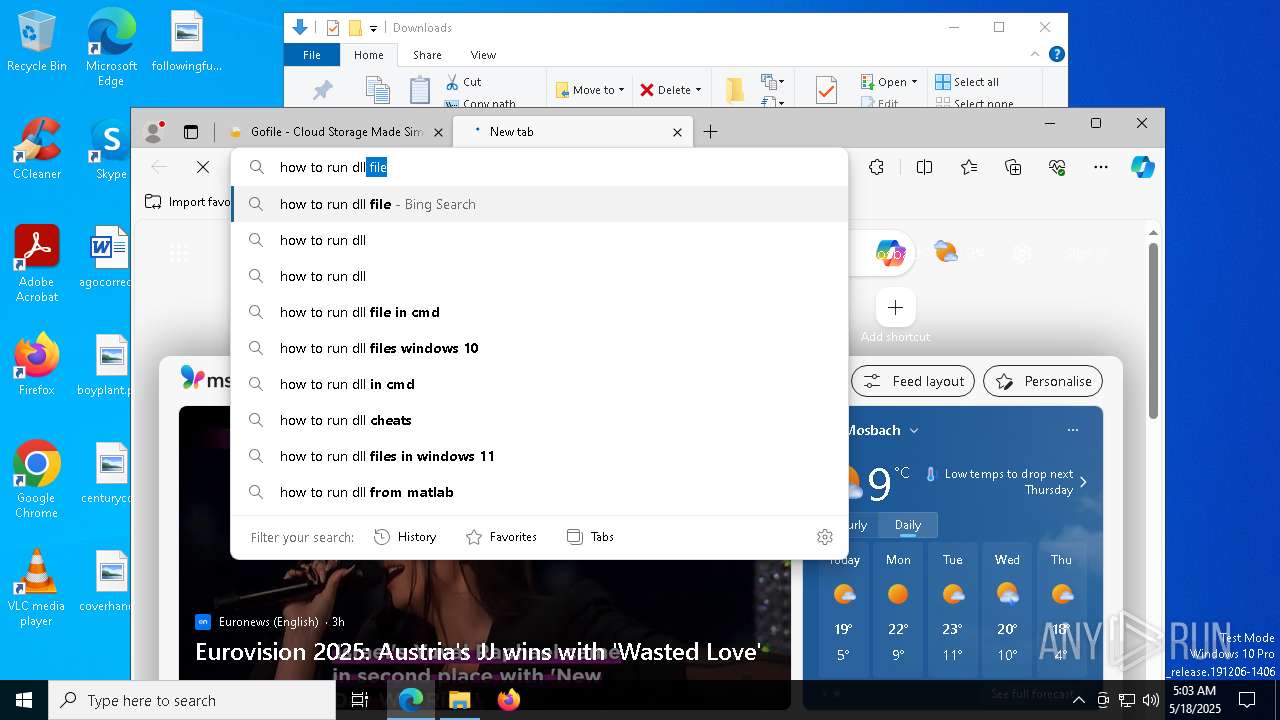Expand Mosbach location dropdown
Screen dimensions: 1280x720
(914, 431)
